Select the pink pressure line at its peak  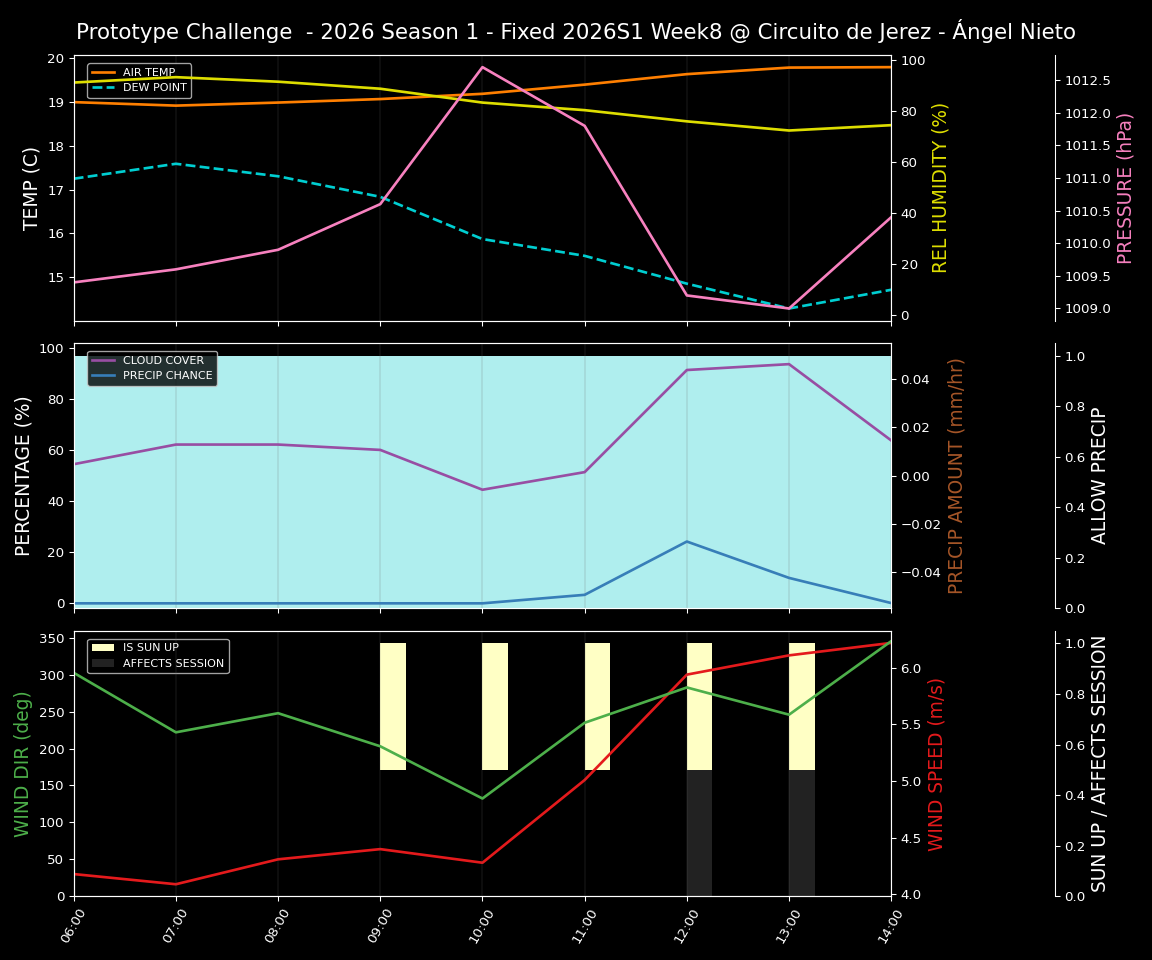coord(481,67)
